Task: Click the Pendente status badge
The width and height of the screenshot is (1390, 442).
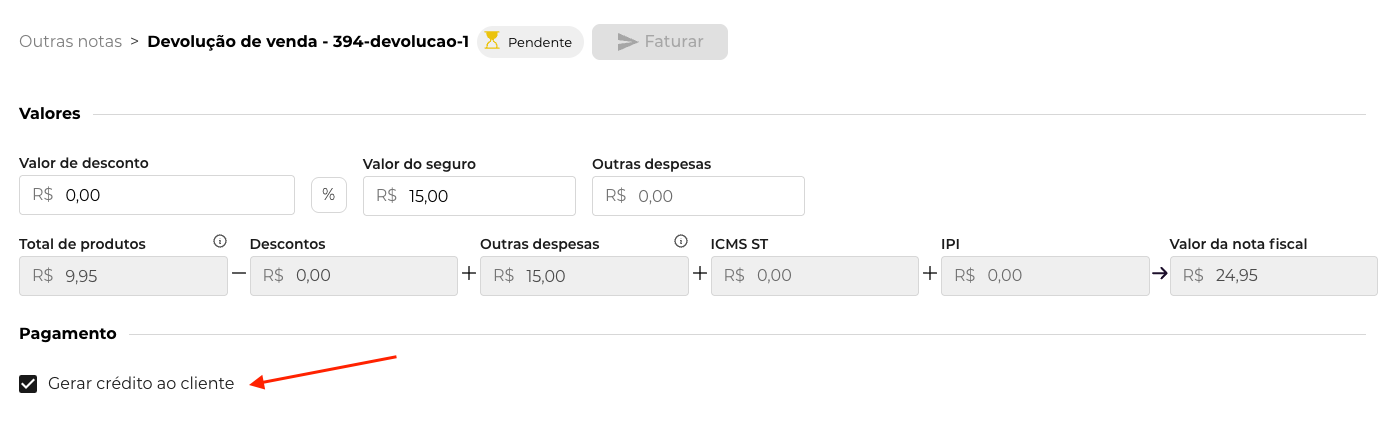Action: 530,42
